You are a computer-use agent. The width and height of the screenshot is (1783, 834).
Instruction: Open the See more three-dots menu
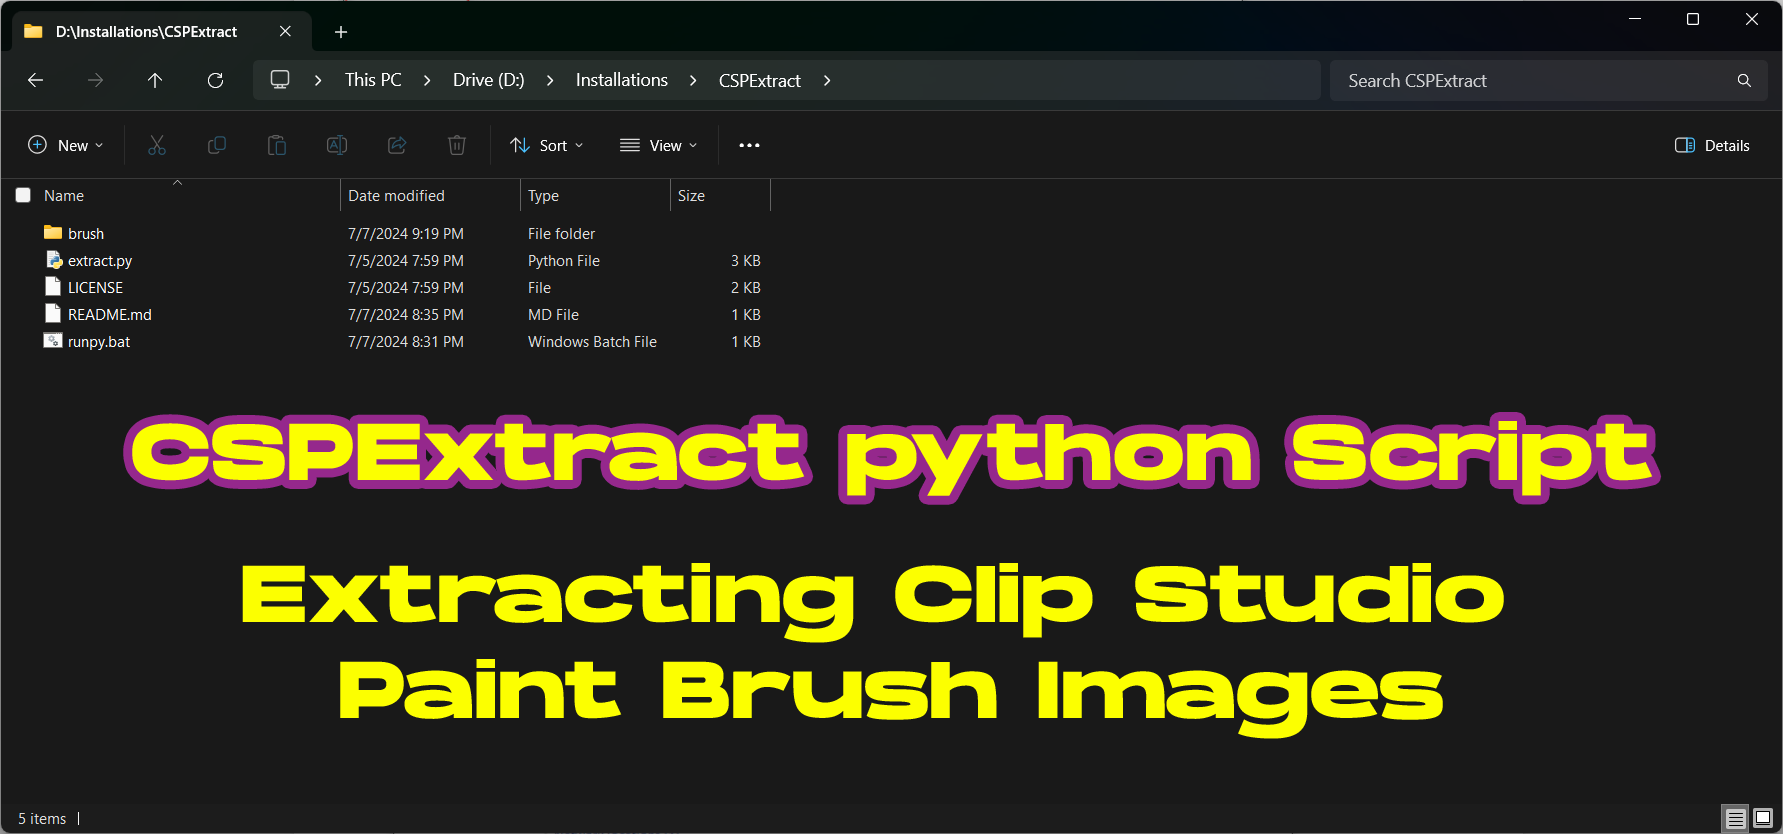(749, 145)
